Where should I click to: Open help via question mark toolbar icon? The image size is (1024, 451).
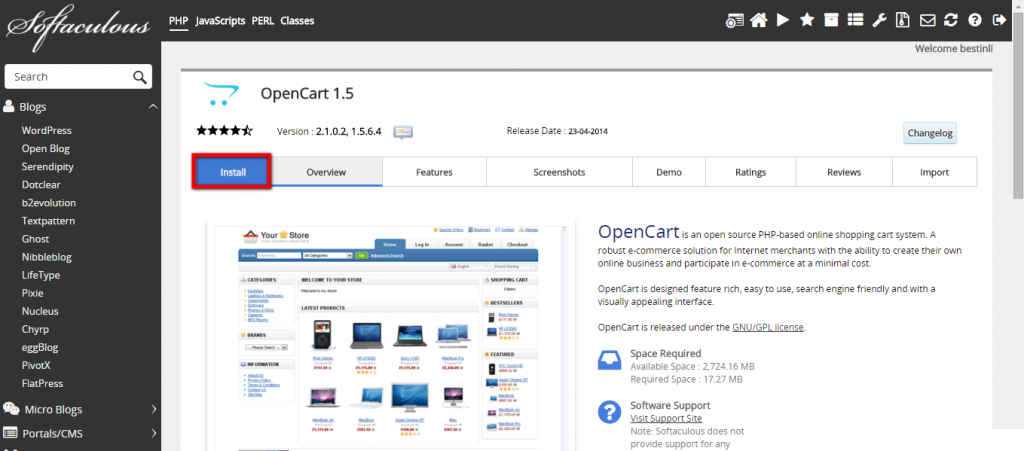(975, 20)
